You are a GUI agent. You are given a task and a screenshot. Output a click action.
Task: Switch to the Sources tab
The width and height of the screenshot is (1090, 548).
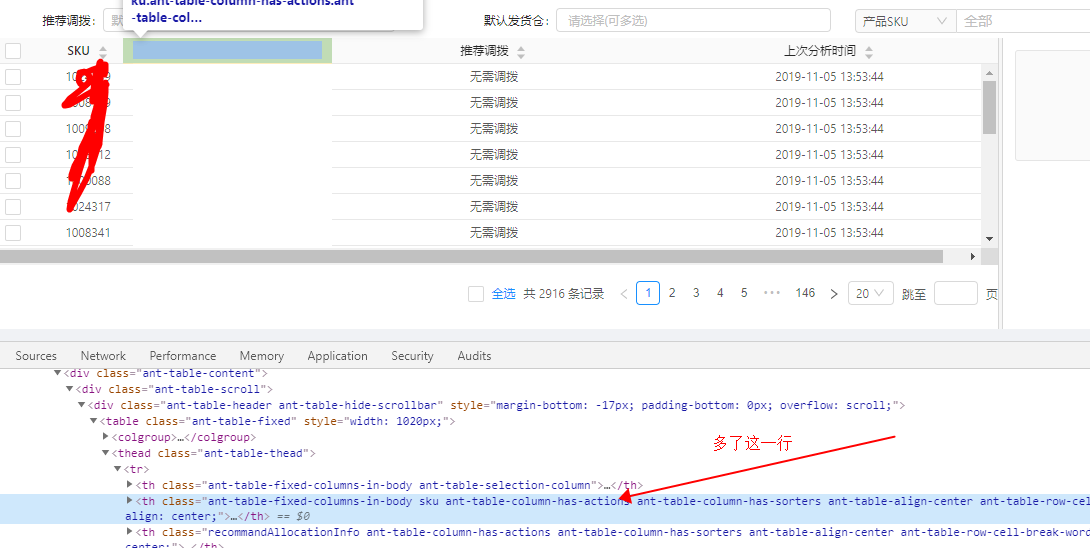tap(36, 355)
